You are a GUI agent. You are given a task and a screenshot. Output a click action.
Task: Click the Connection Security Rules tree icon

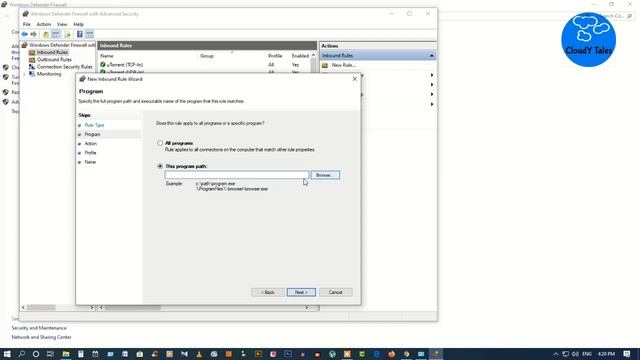(32, 67)
